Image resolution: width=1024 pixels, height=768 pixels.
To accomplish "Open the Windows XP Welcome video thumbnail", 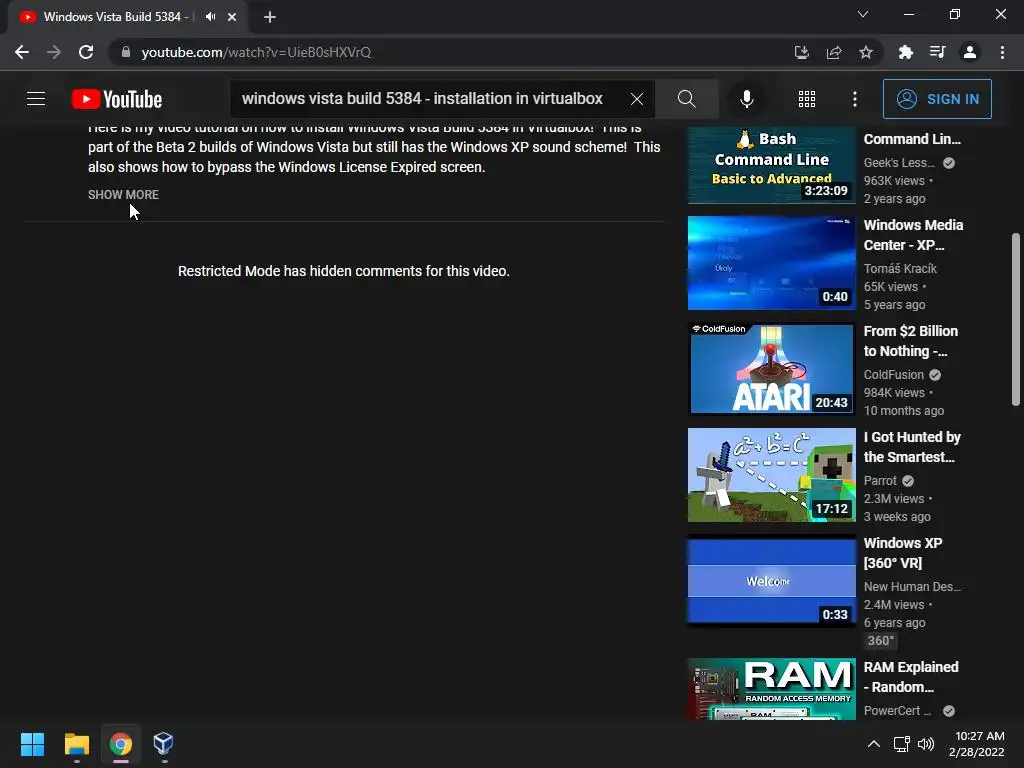I will point(771,581).
